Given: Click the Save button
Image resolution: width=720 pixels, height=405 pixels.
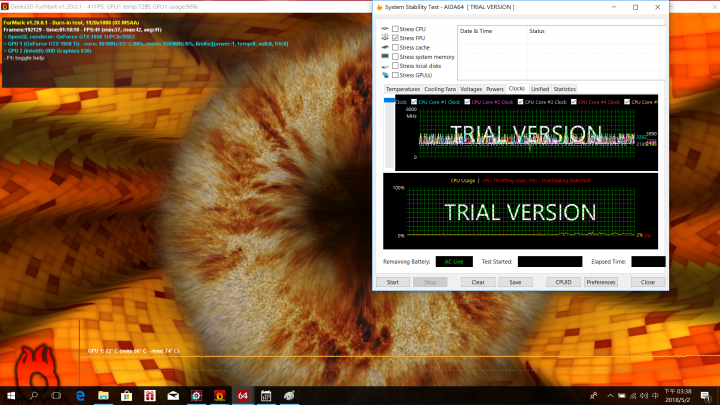Looking at the screenshot, I should (515, 282).
